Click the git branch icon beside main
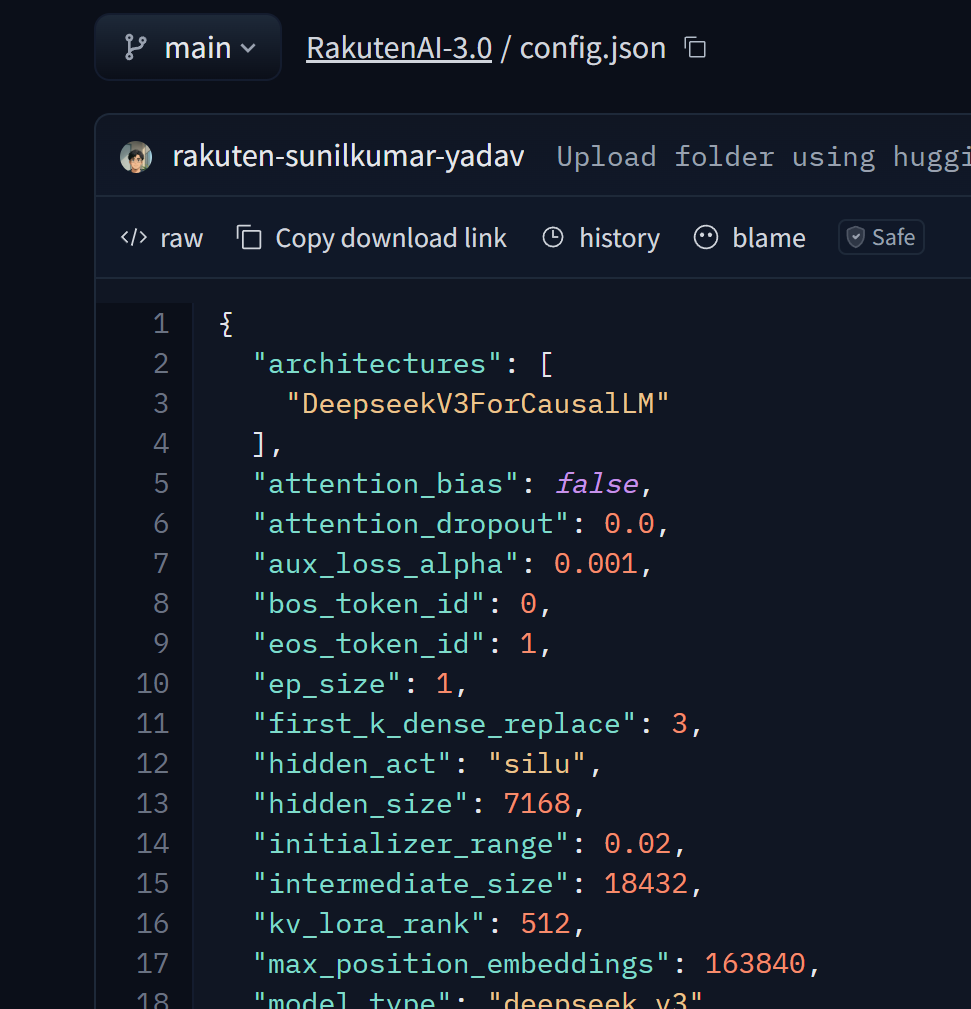 point(135,48)
